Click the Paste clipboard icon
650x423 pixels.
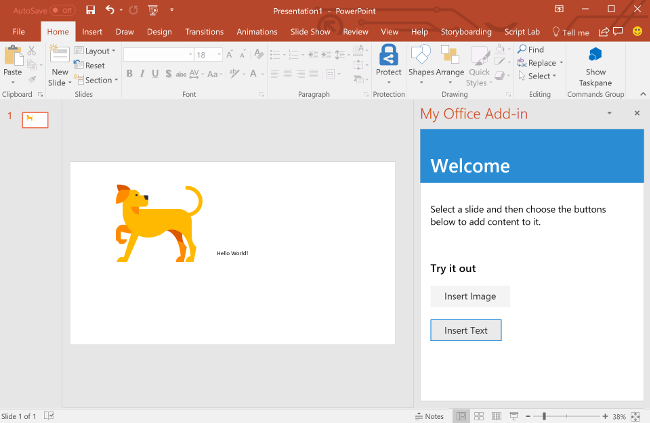(13, 56)
